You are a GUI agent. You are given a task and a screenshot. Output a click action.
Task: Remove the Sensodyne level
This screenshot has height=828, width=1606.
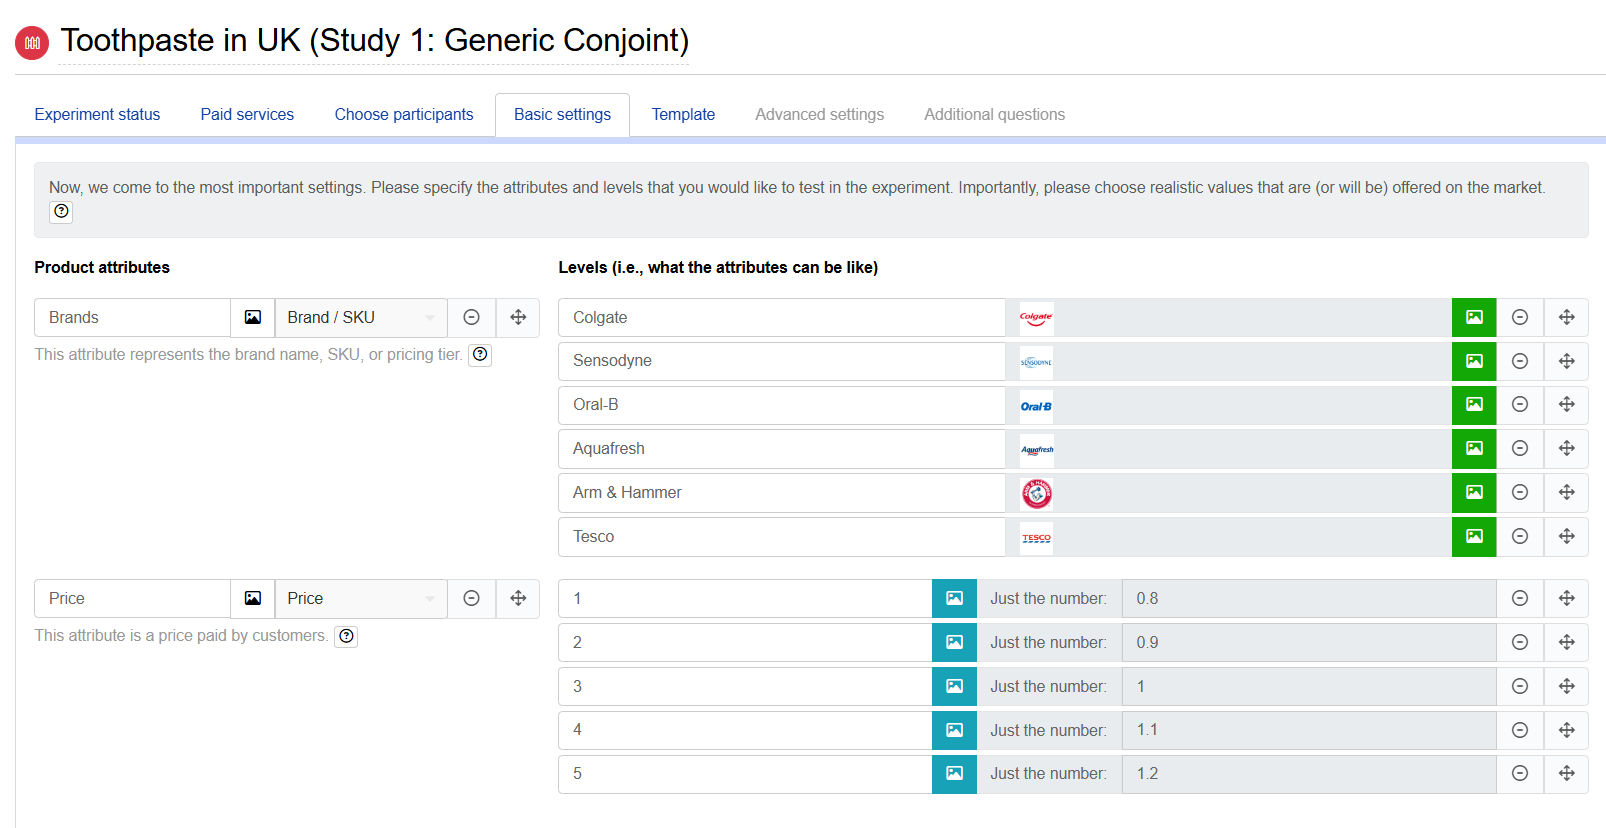click(1520, 361)
